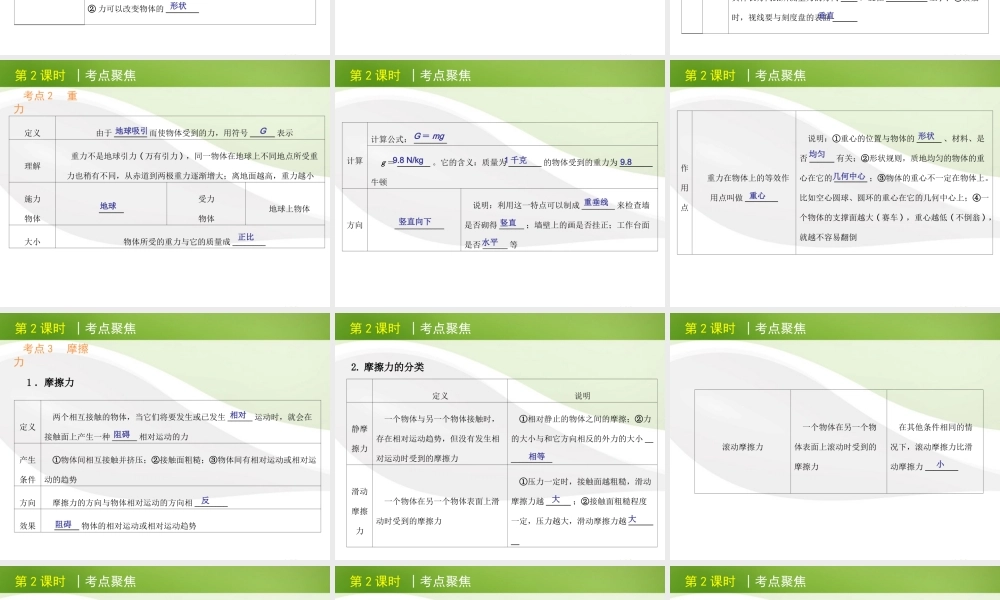Select the answer 水平
The image size is (1000, 600).
point(490,242)
